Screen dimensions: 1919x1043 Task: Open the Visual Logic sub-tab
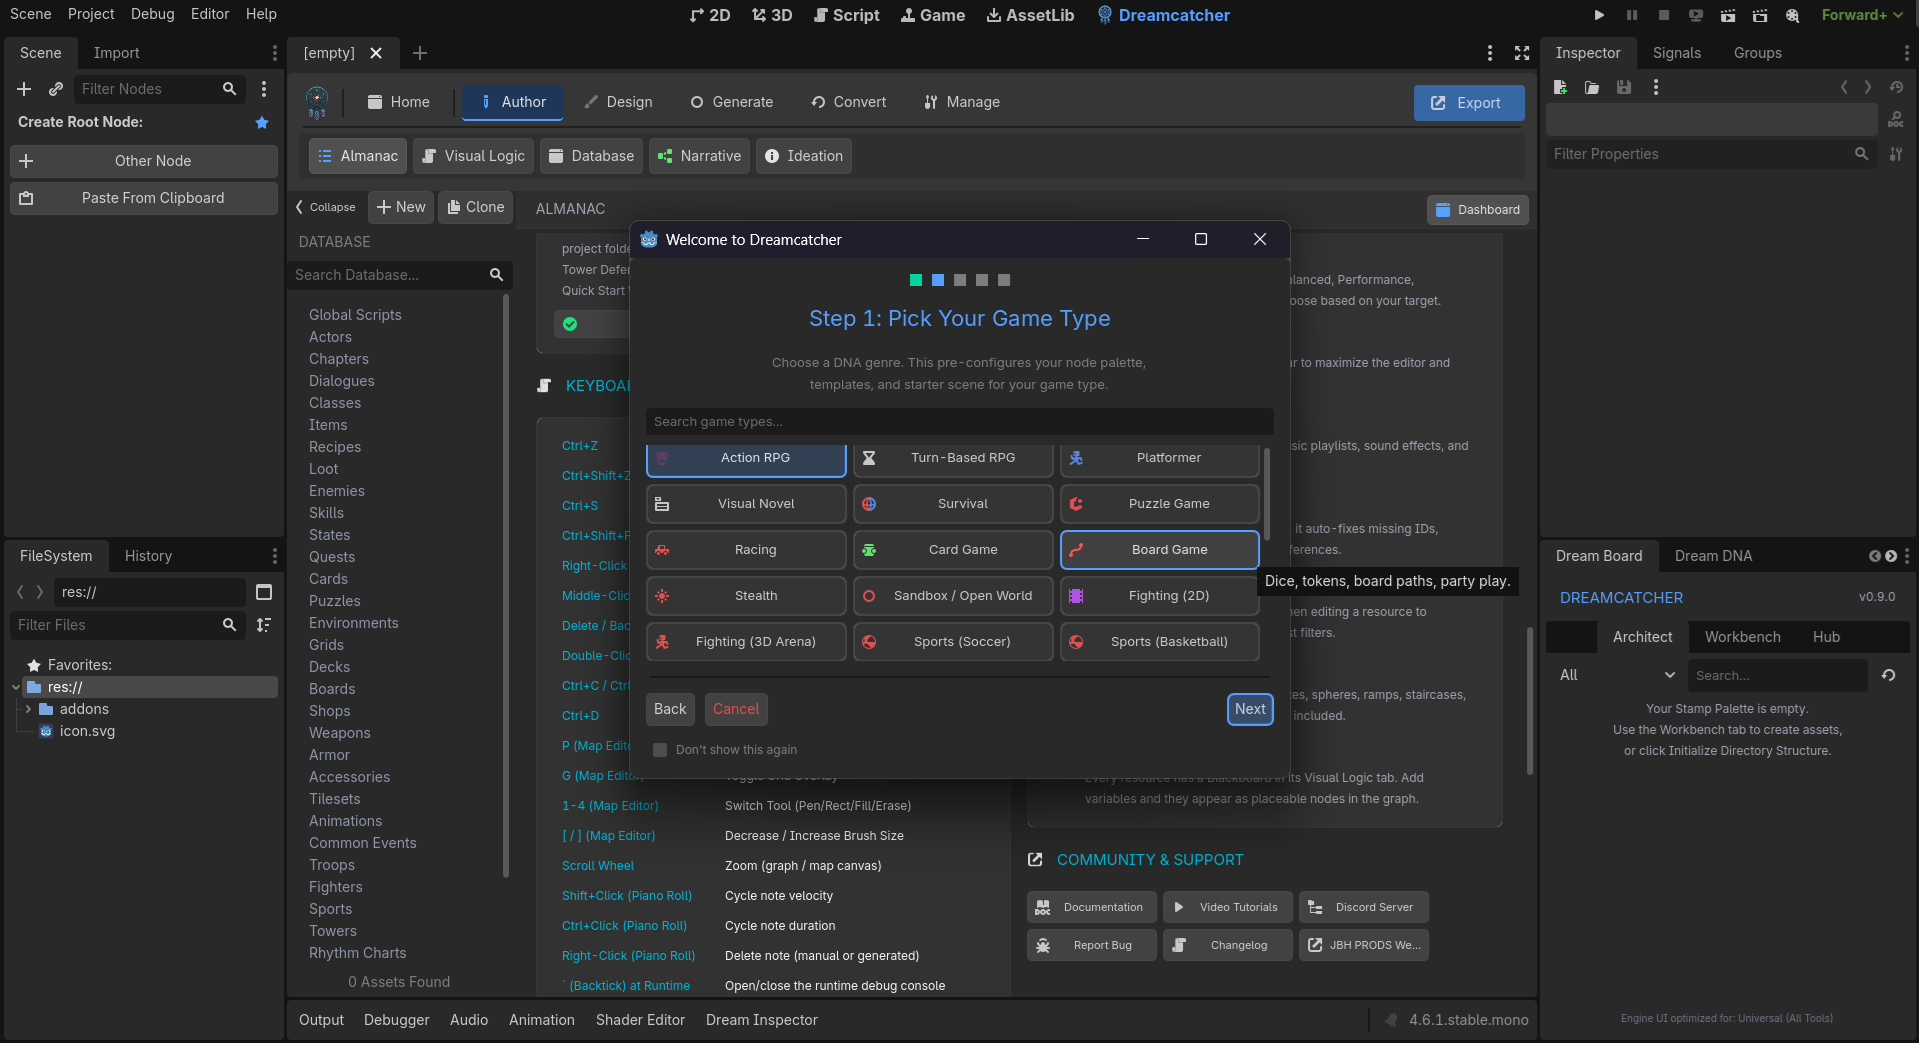pyautogui.click(x=473, y=156)
